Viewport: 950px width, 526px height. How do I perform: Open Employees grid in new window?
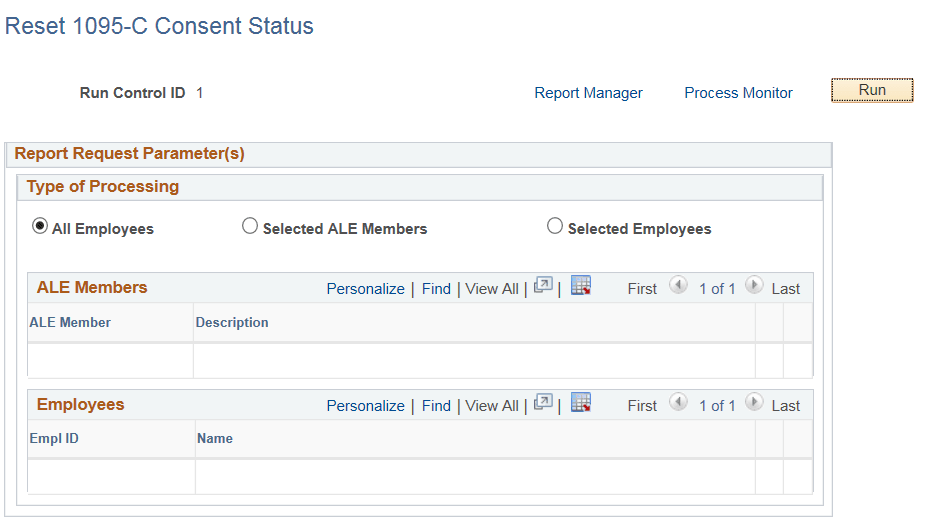543,404
